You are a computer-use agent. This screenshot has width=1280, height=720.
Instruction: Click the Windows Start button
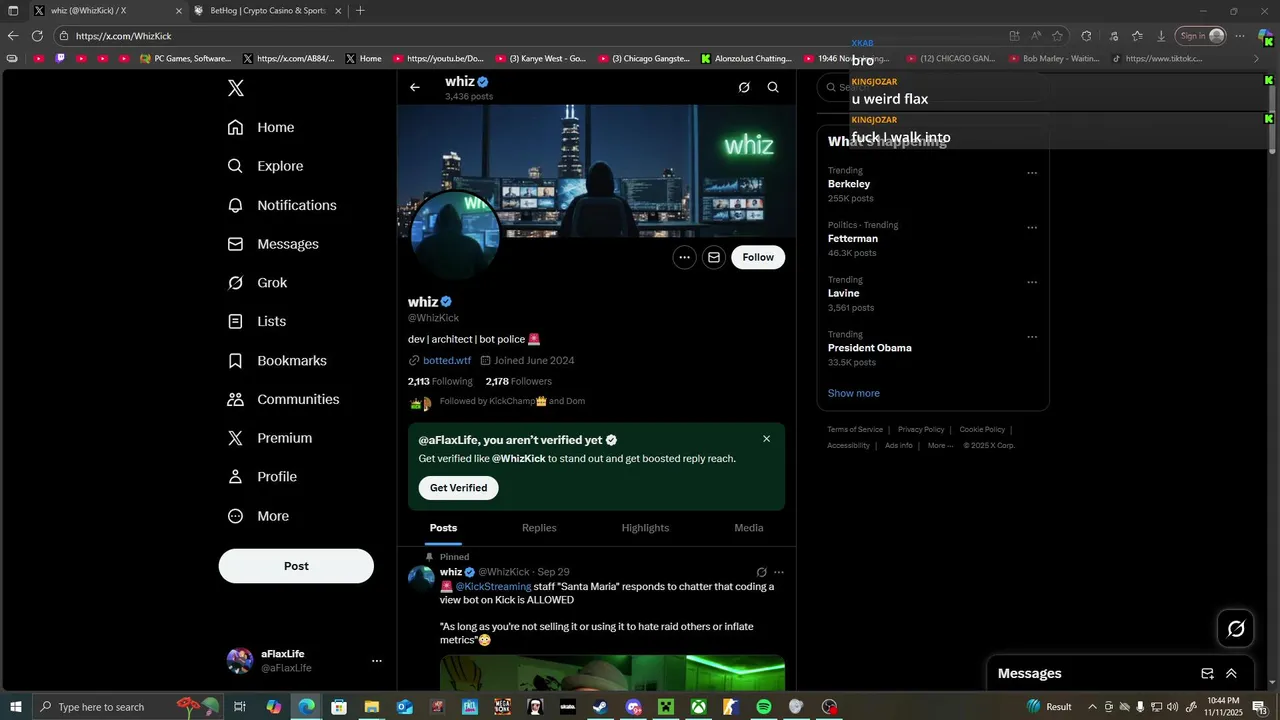(x=16, y=707)
